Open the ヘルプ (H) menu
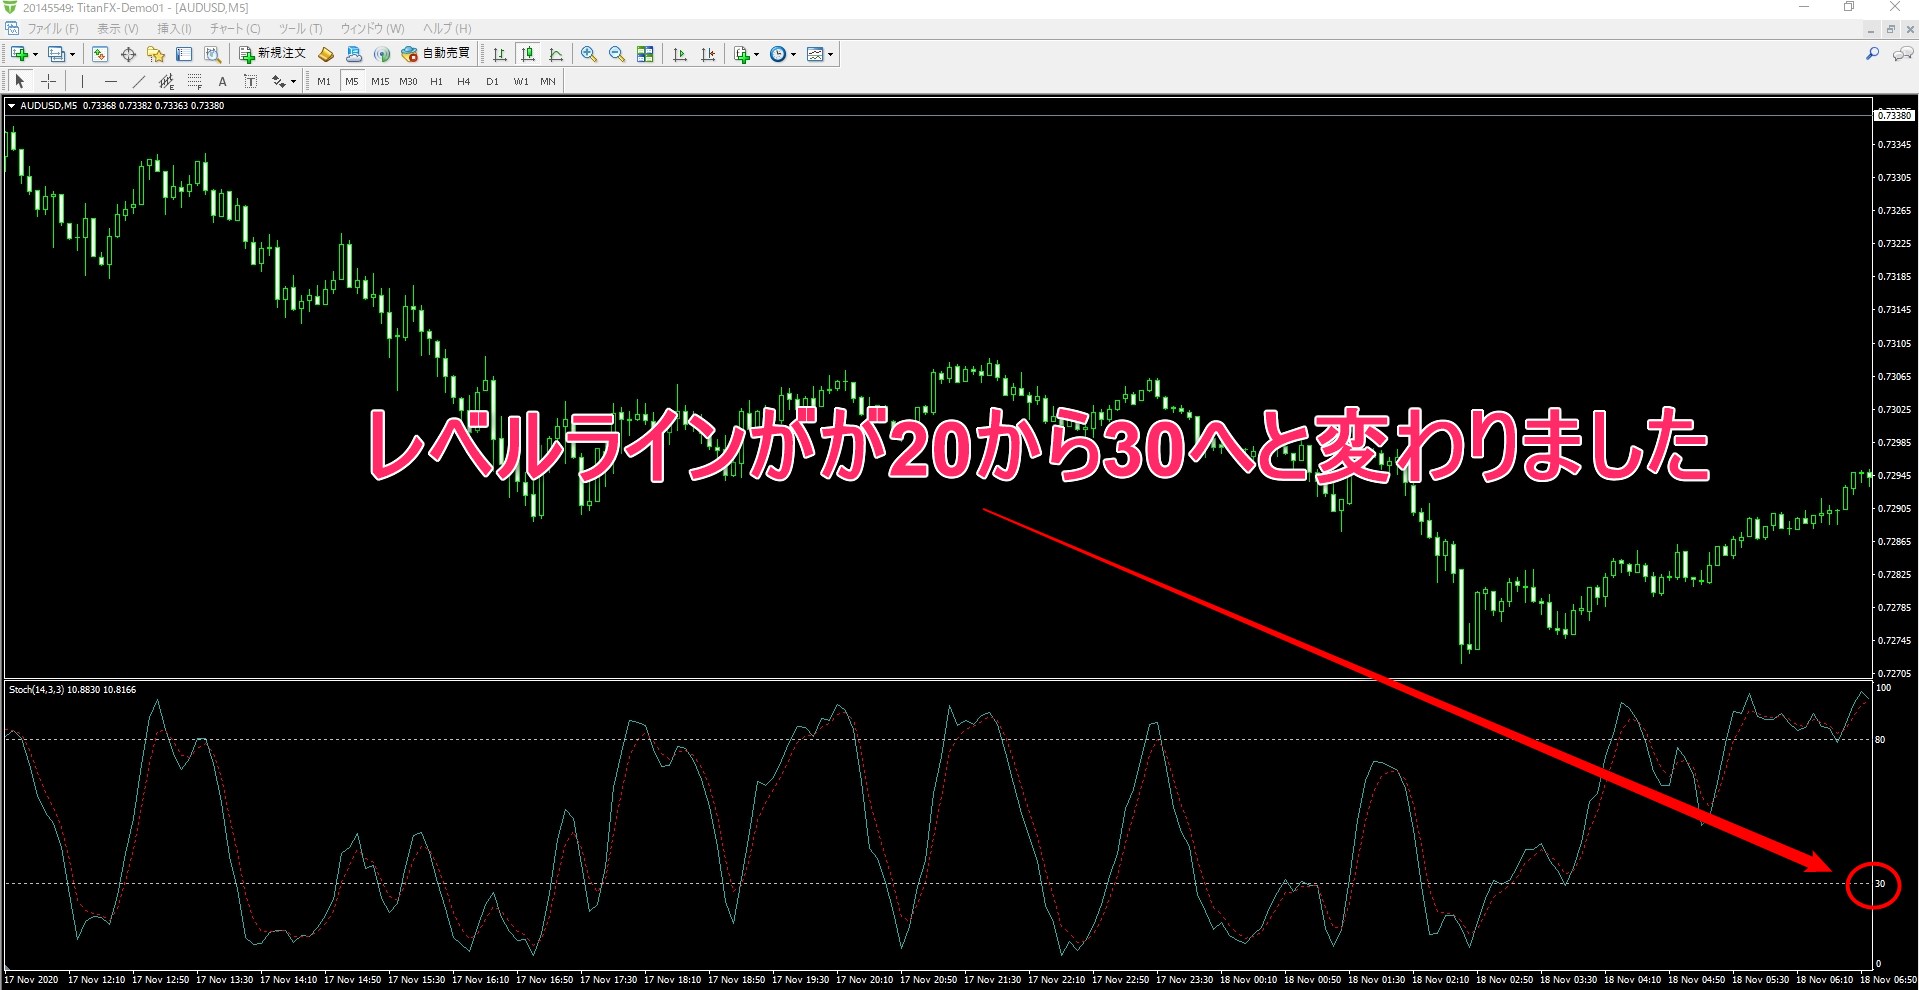The height and width of the screenshot is (990, 1919). [447, 28]
